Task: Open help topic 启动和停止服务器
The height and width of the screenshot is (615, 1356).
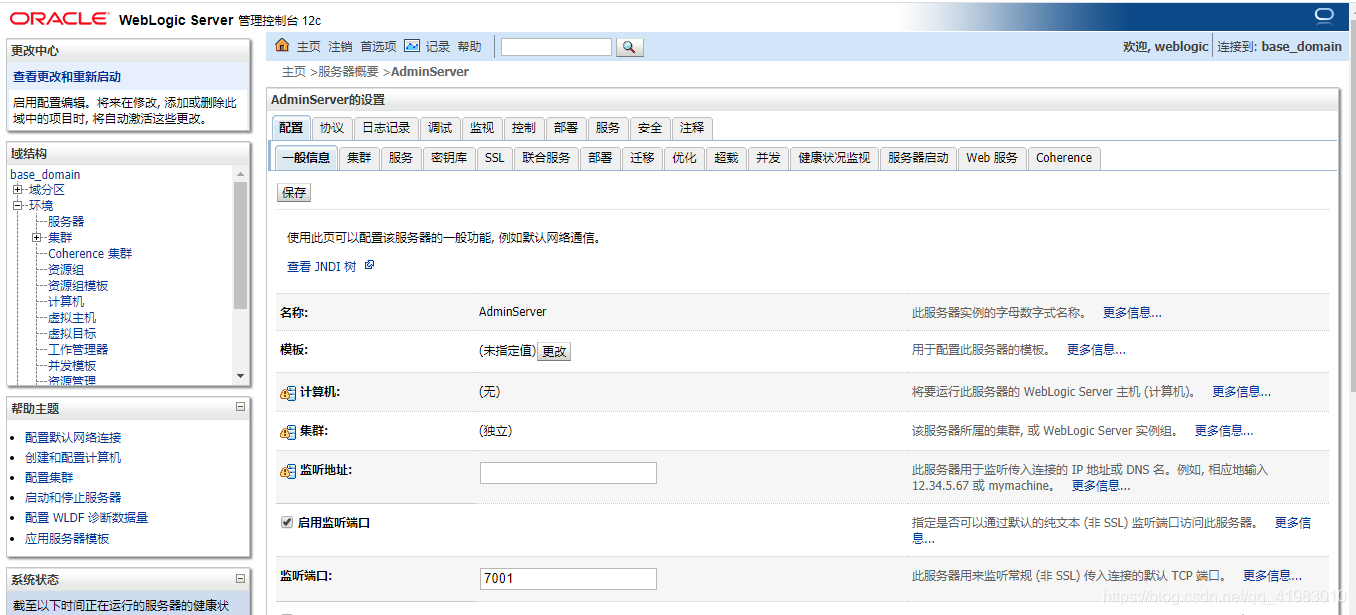Action: (x=73, y=498)
